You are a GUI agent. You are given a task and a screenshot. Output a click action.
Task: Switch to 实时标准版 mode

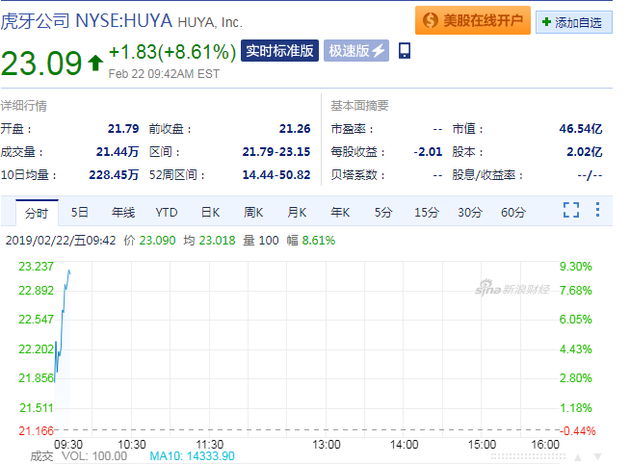click(280, 51)
